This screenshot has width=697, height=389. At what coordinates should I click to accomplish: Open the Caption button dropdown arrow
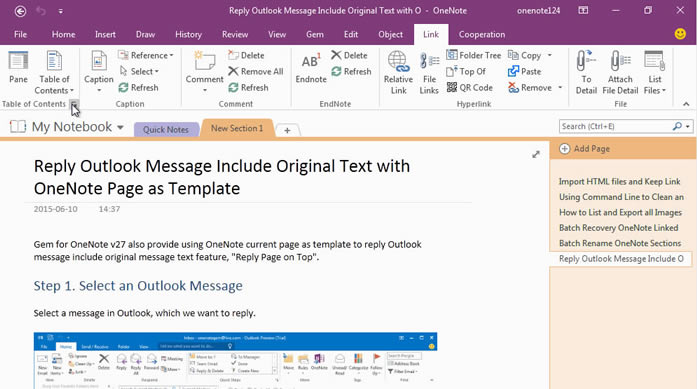99,90
